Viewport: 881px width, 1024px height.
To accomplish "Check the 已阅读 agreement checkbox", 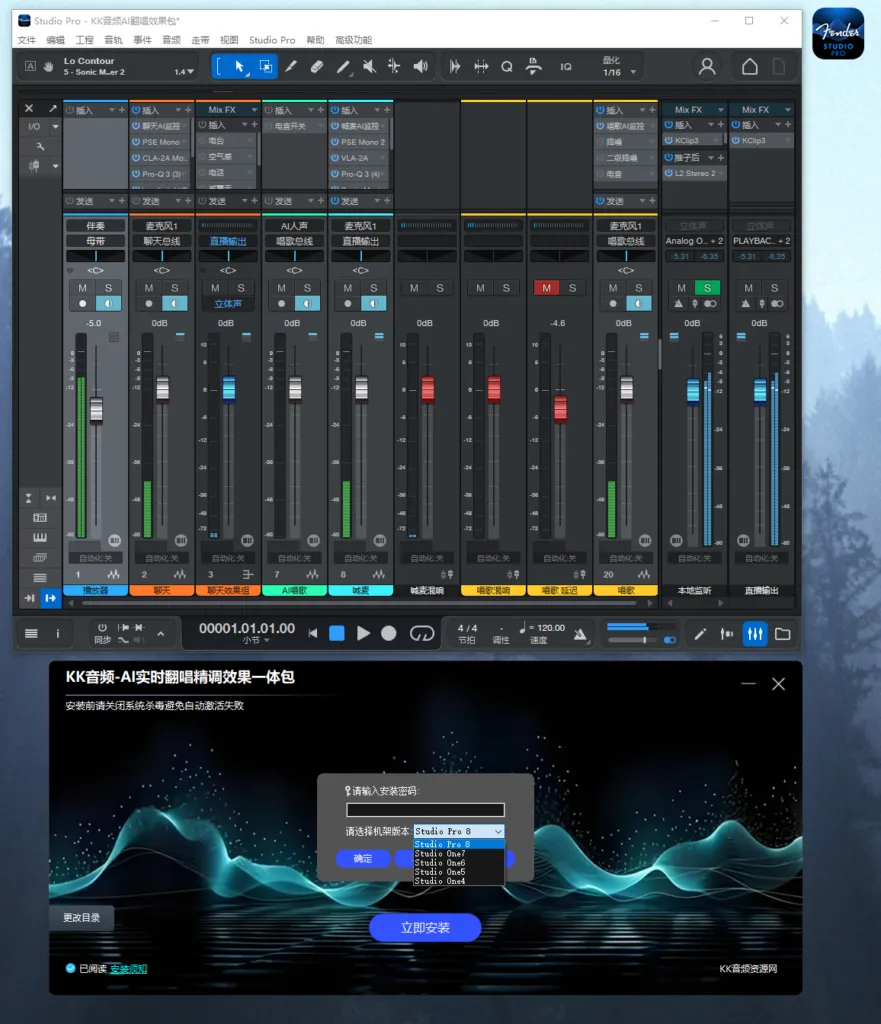I will [71, 968].
